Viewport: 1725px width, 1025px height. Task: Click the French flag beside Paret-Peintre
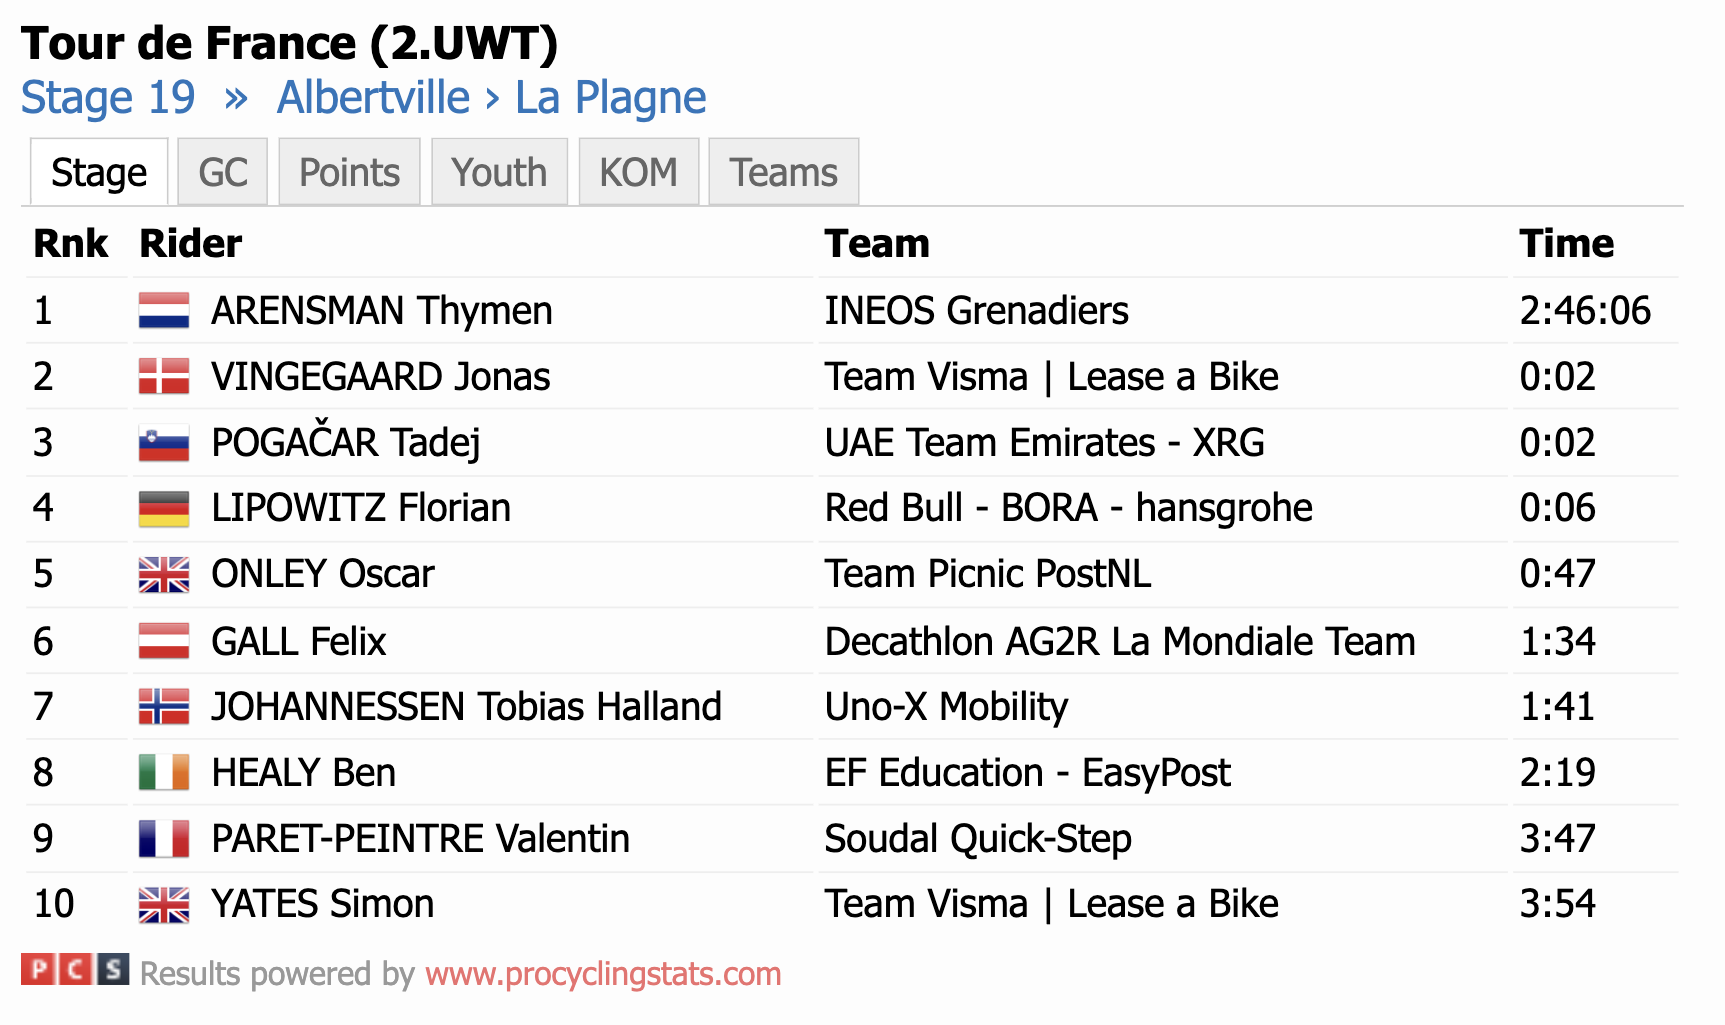(x=164, y=839)
